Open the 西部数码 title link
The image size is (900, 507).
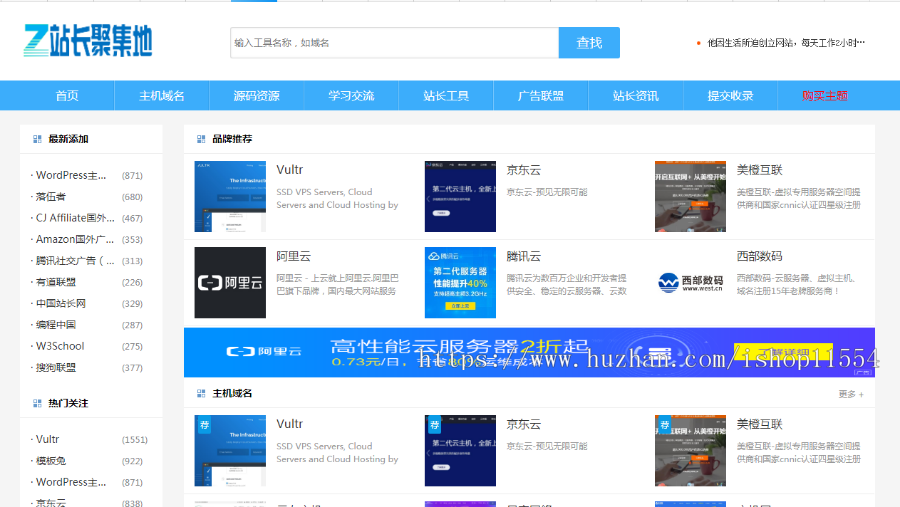pyautogui.click(x=759, y=256)
